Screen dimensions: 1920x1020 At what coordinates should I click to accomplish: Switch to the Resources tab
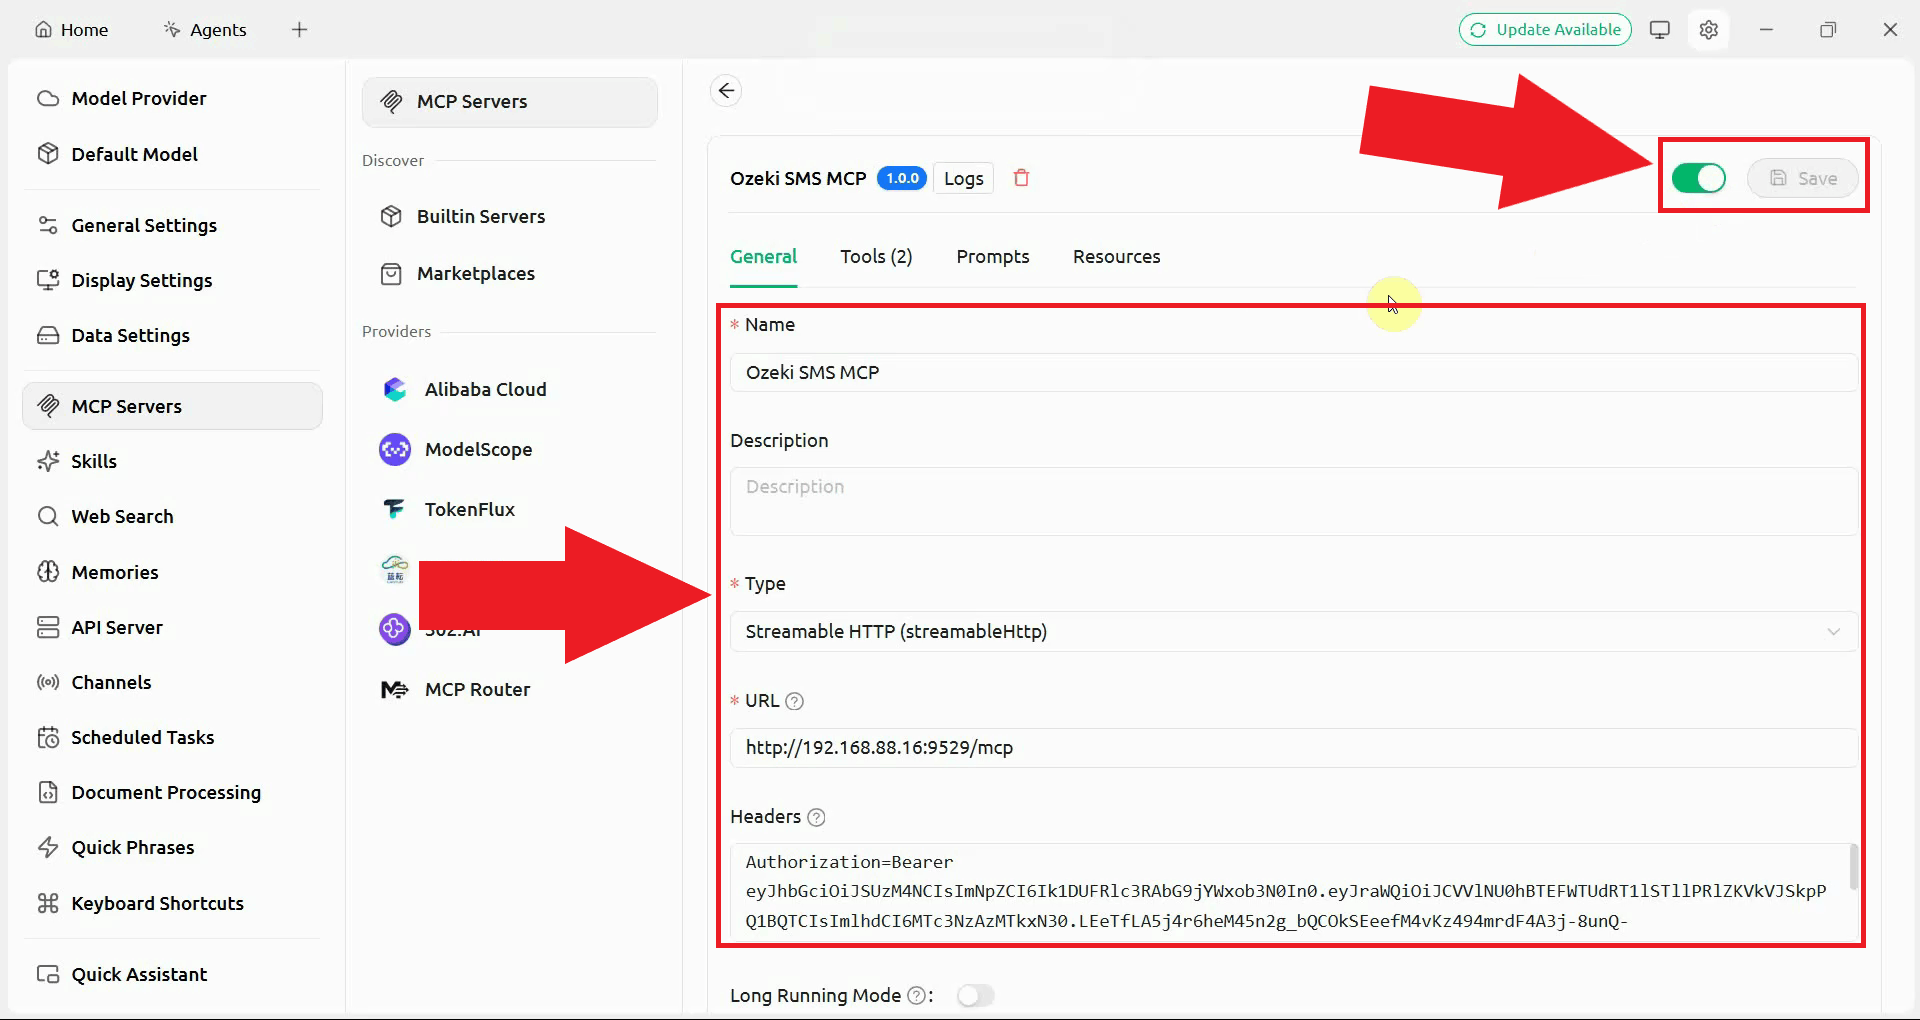pos(1116,257)
